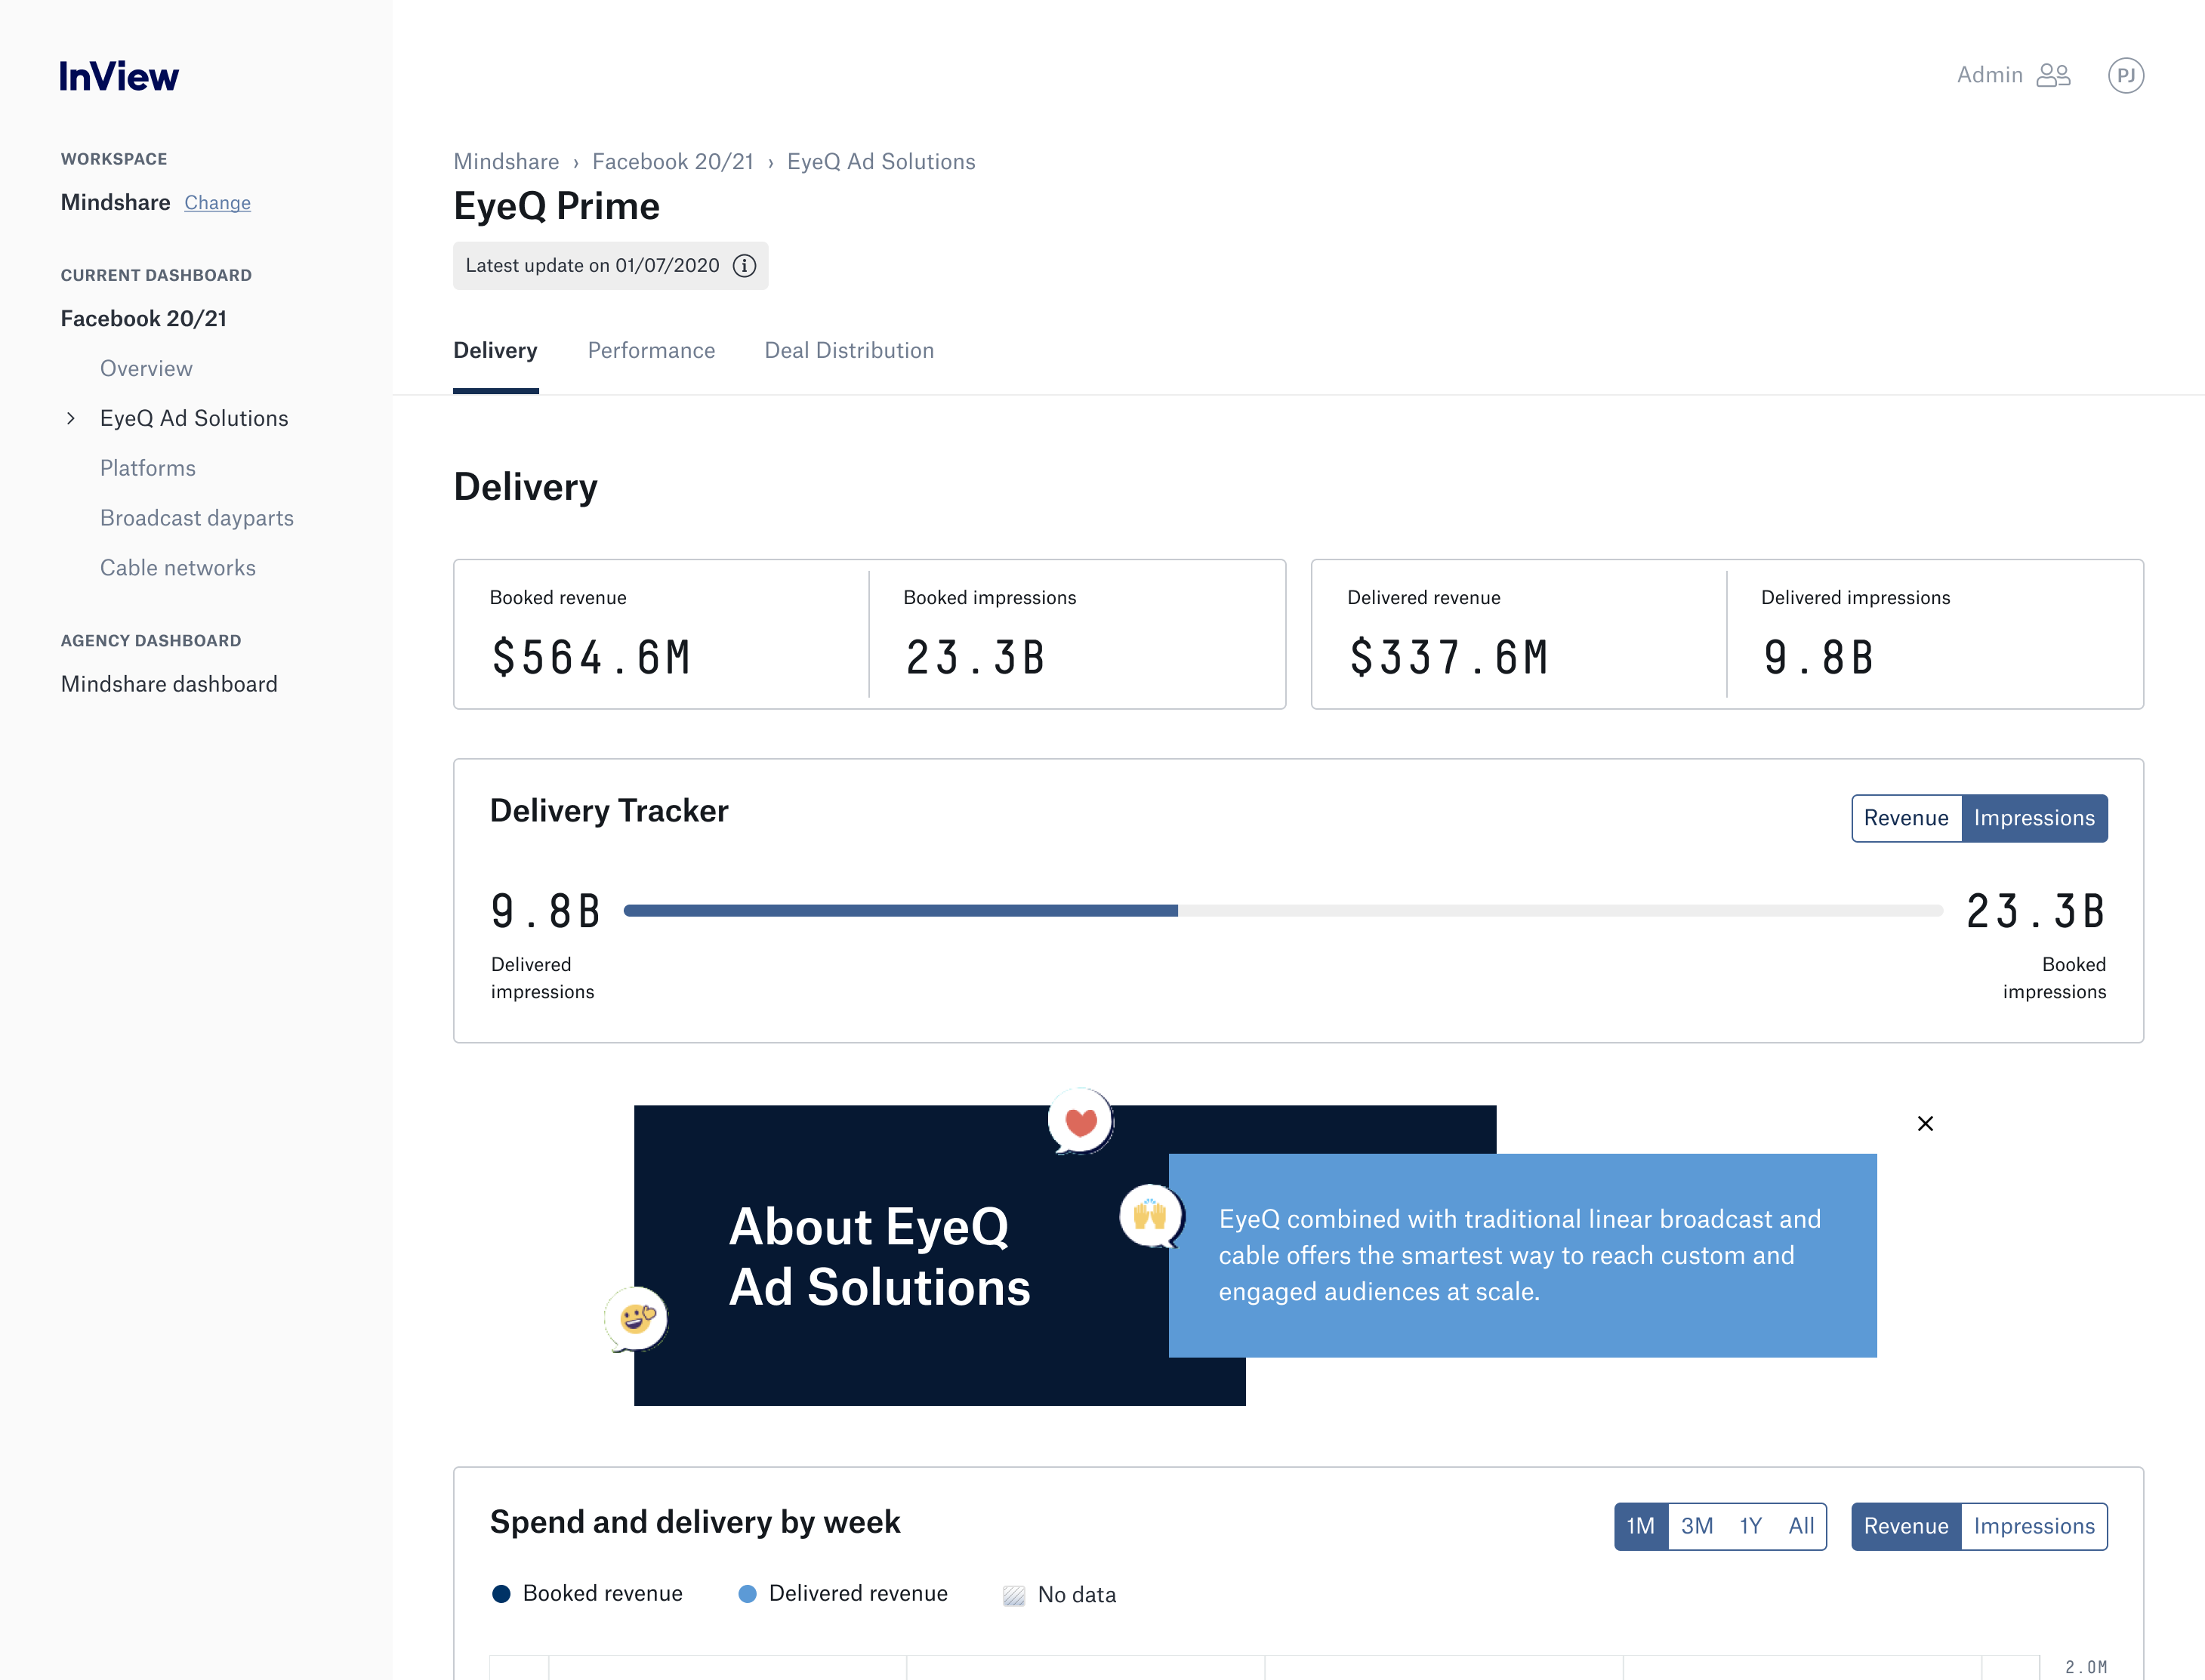This screenshot has height=1680, width=2205.
Task: Show Revenue in Spend and delivery chart
Action: [x=1905, y=1526]
